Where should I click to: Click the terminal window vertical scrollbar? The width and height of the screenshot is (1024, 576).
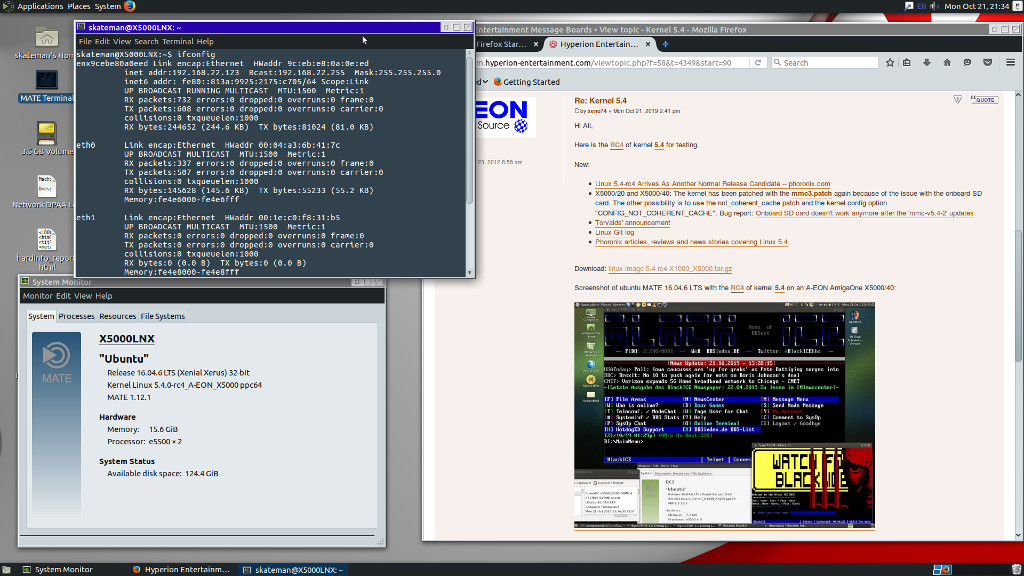pos(470,163)
